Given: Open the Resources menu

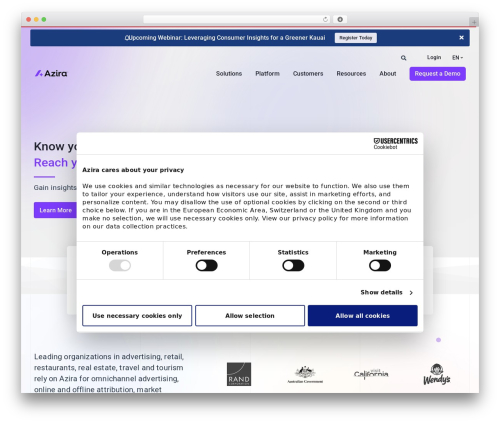Looking at the screenshot, I should tap(351, 74).
